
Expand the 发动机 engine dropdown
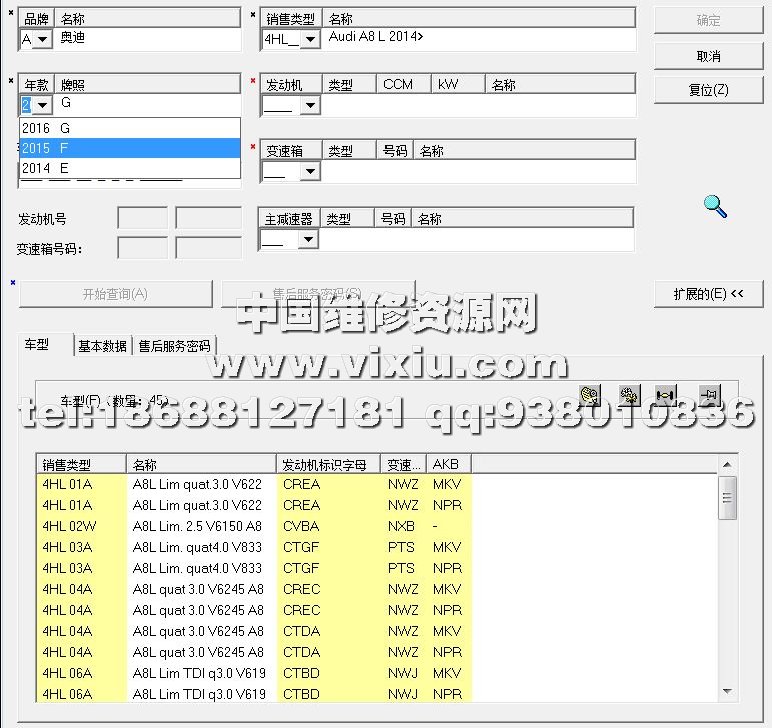point(309,106)
